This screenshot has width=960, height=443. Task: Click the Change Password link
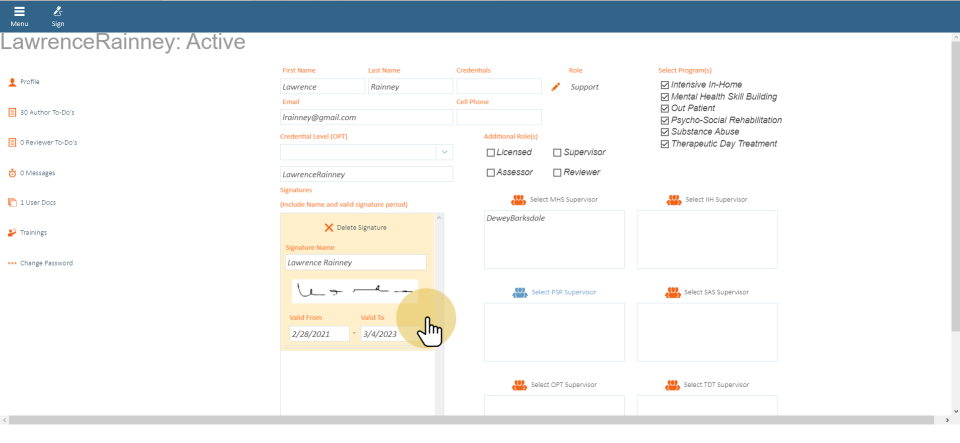tap(46, 263)
